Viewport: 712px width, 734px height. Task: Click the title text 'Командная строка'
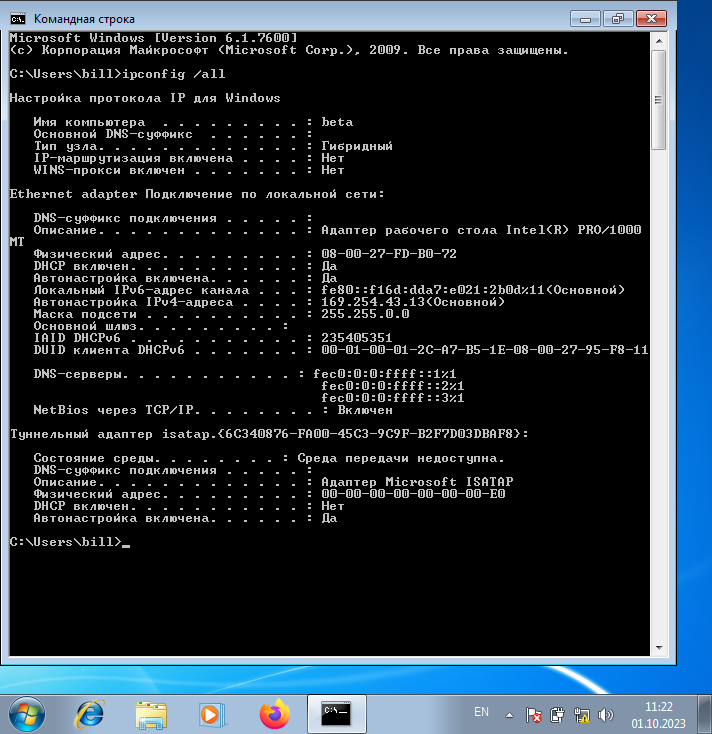84,19
